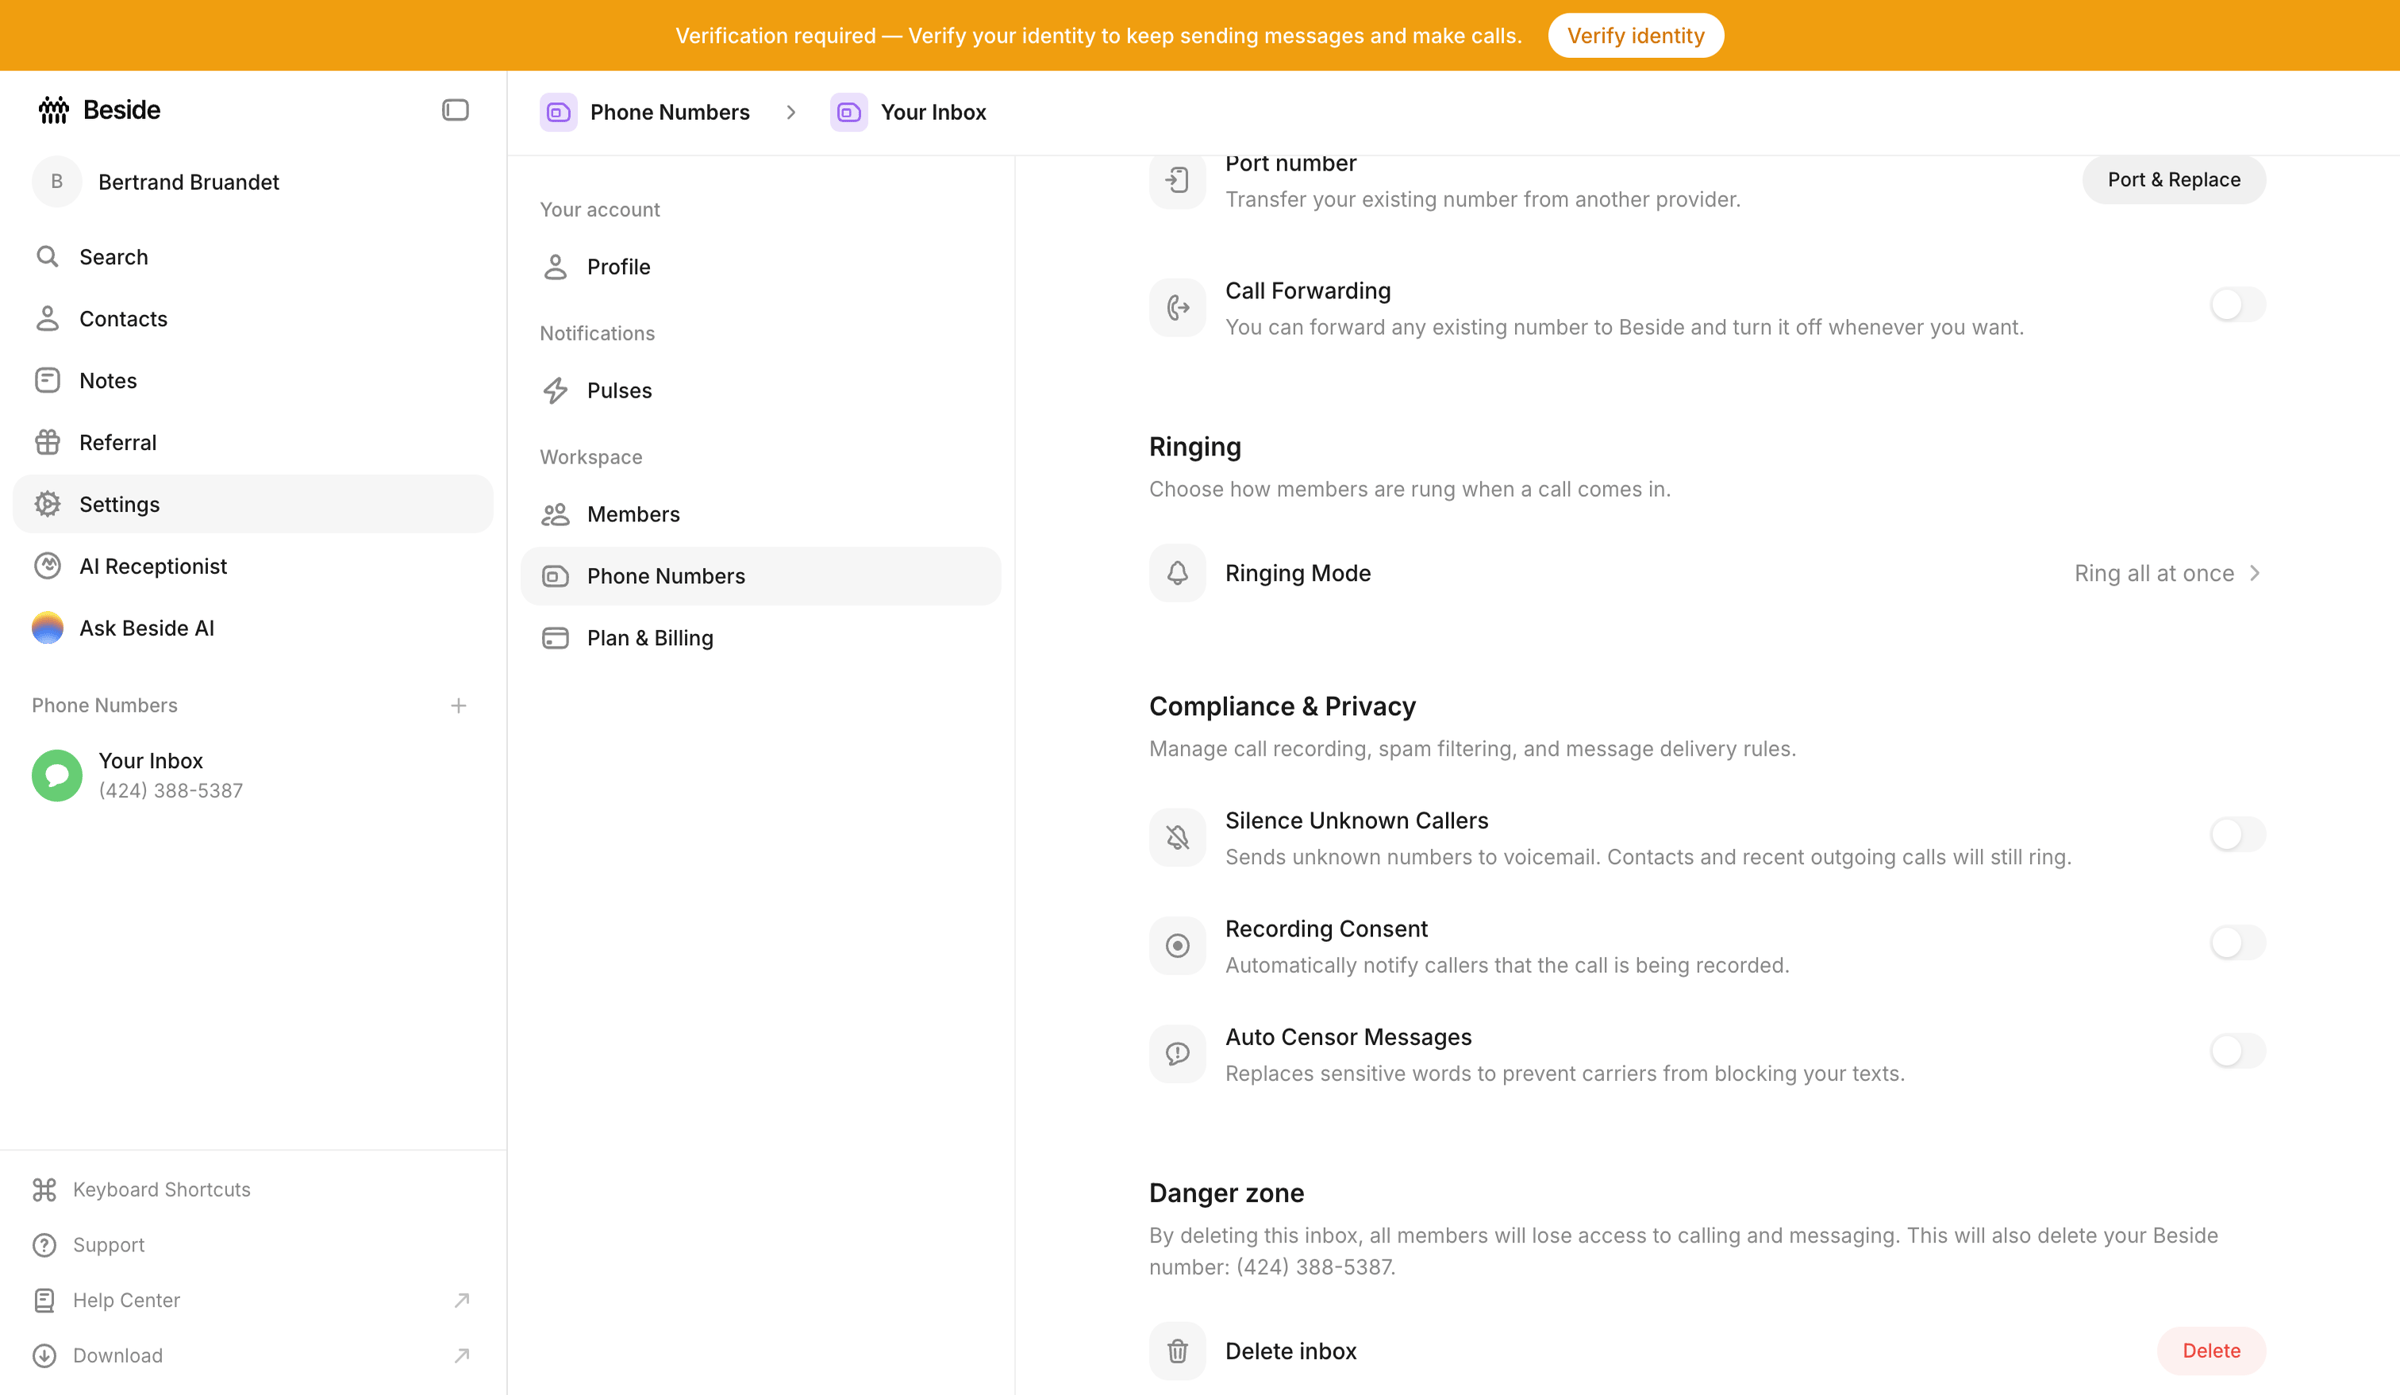Click the green Your Inbox chat icon
Image resolution: width=2400 pixels, height=1395 pixels.
click(57, 776)
